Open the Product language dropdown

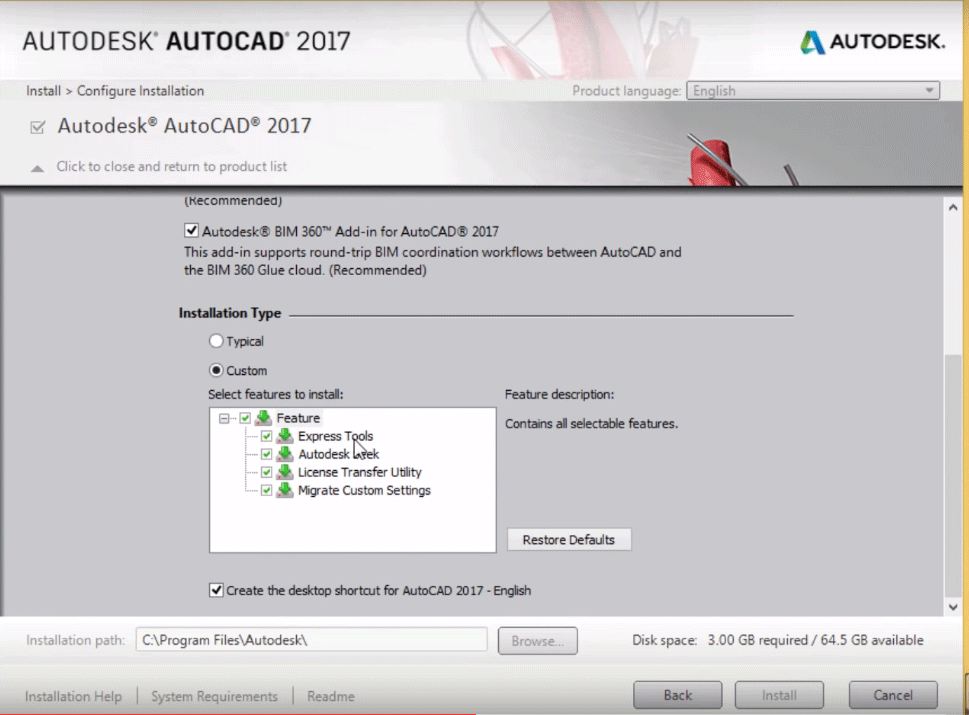[813, 91]
